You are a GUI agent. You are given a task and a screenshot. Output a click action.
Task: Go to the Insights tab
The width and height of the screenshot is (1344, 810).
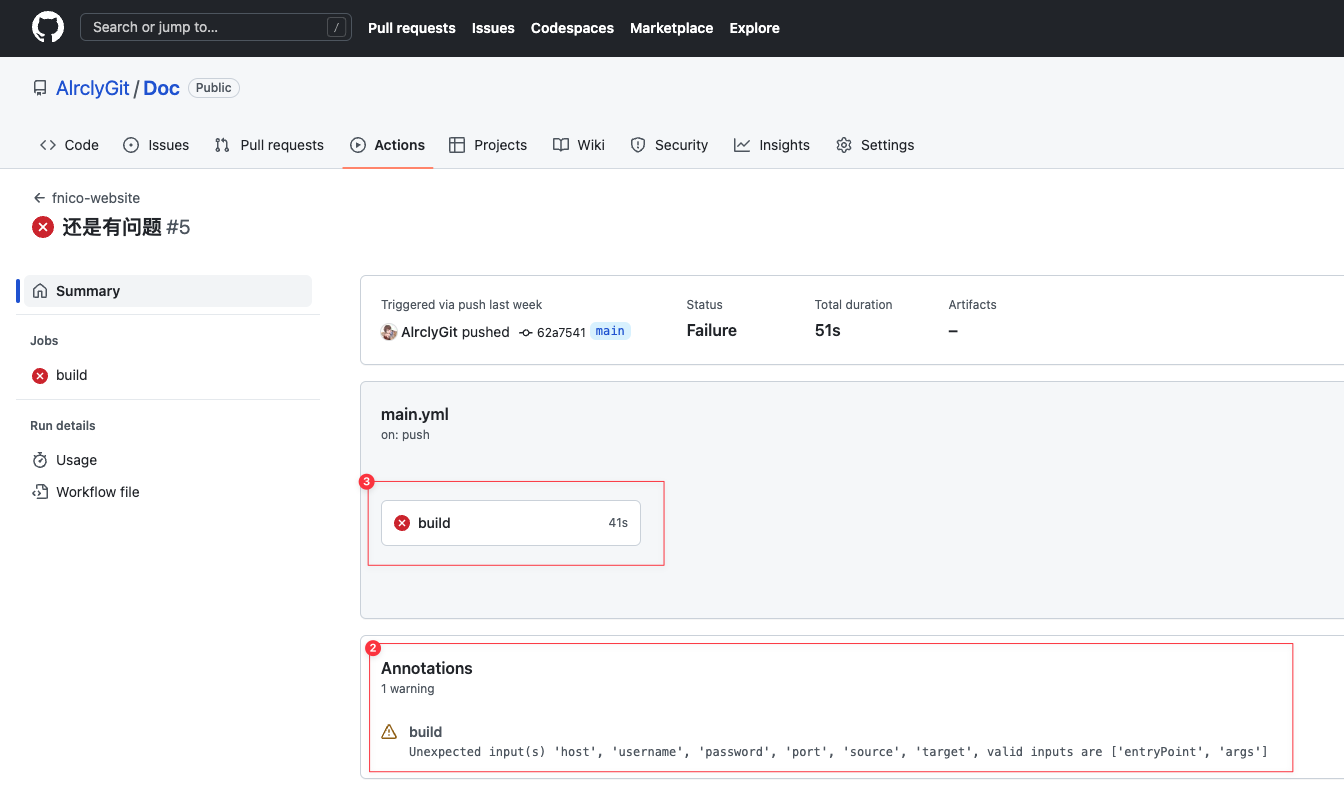[x=772, y=145]
